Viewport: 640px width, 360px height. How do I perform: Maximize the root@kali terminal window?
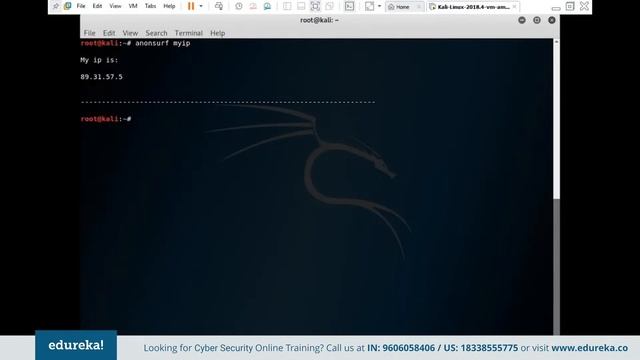click(537, 20)
